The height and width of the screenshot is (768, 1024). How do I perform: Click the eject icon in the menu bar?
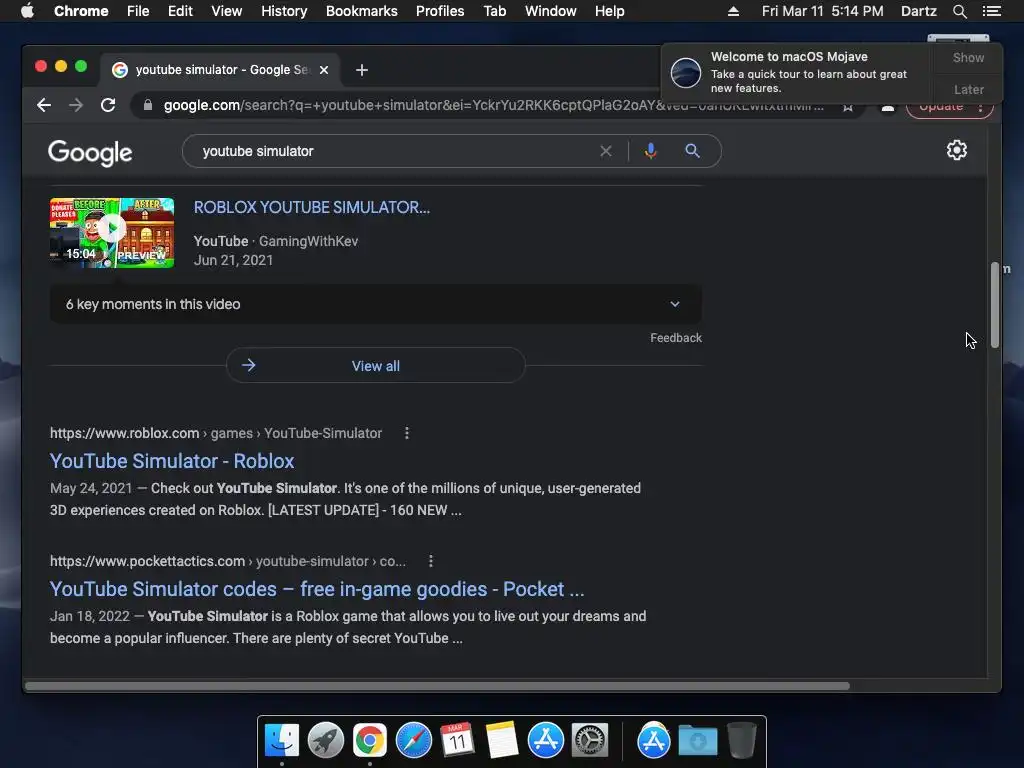(x=733, y=11)
